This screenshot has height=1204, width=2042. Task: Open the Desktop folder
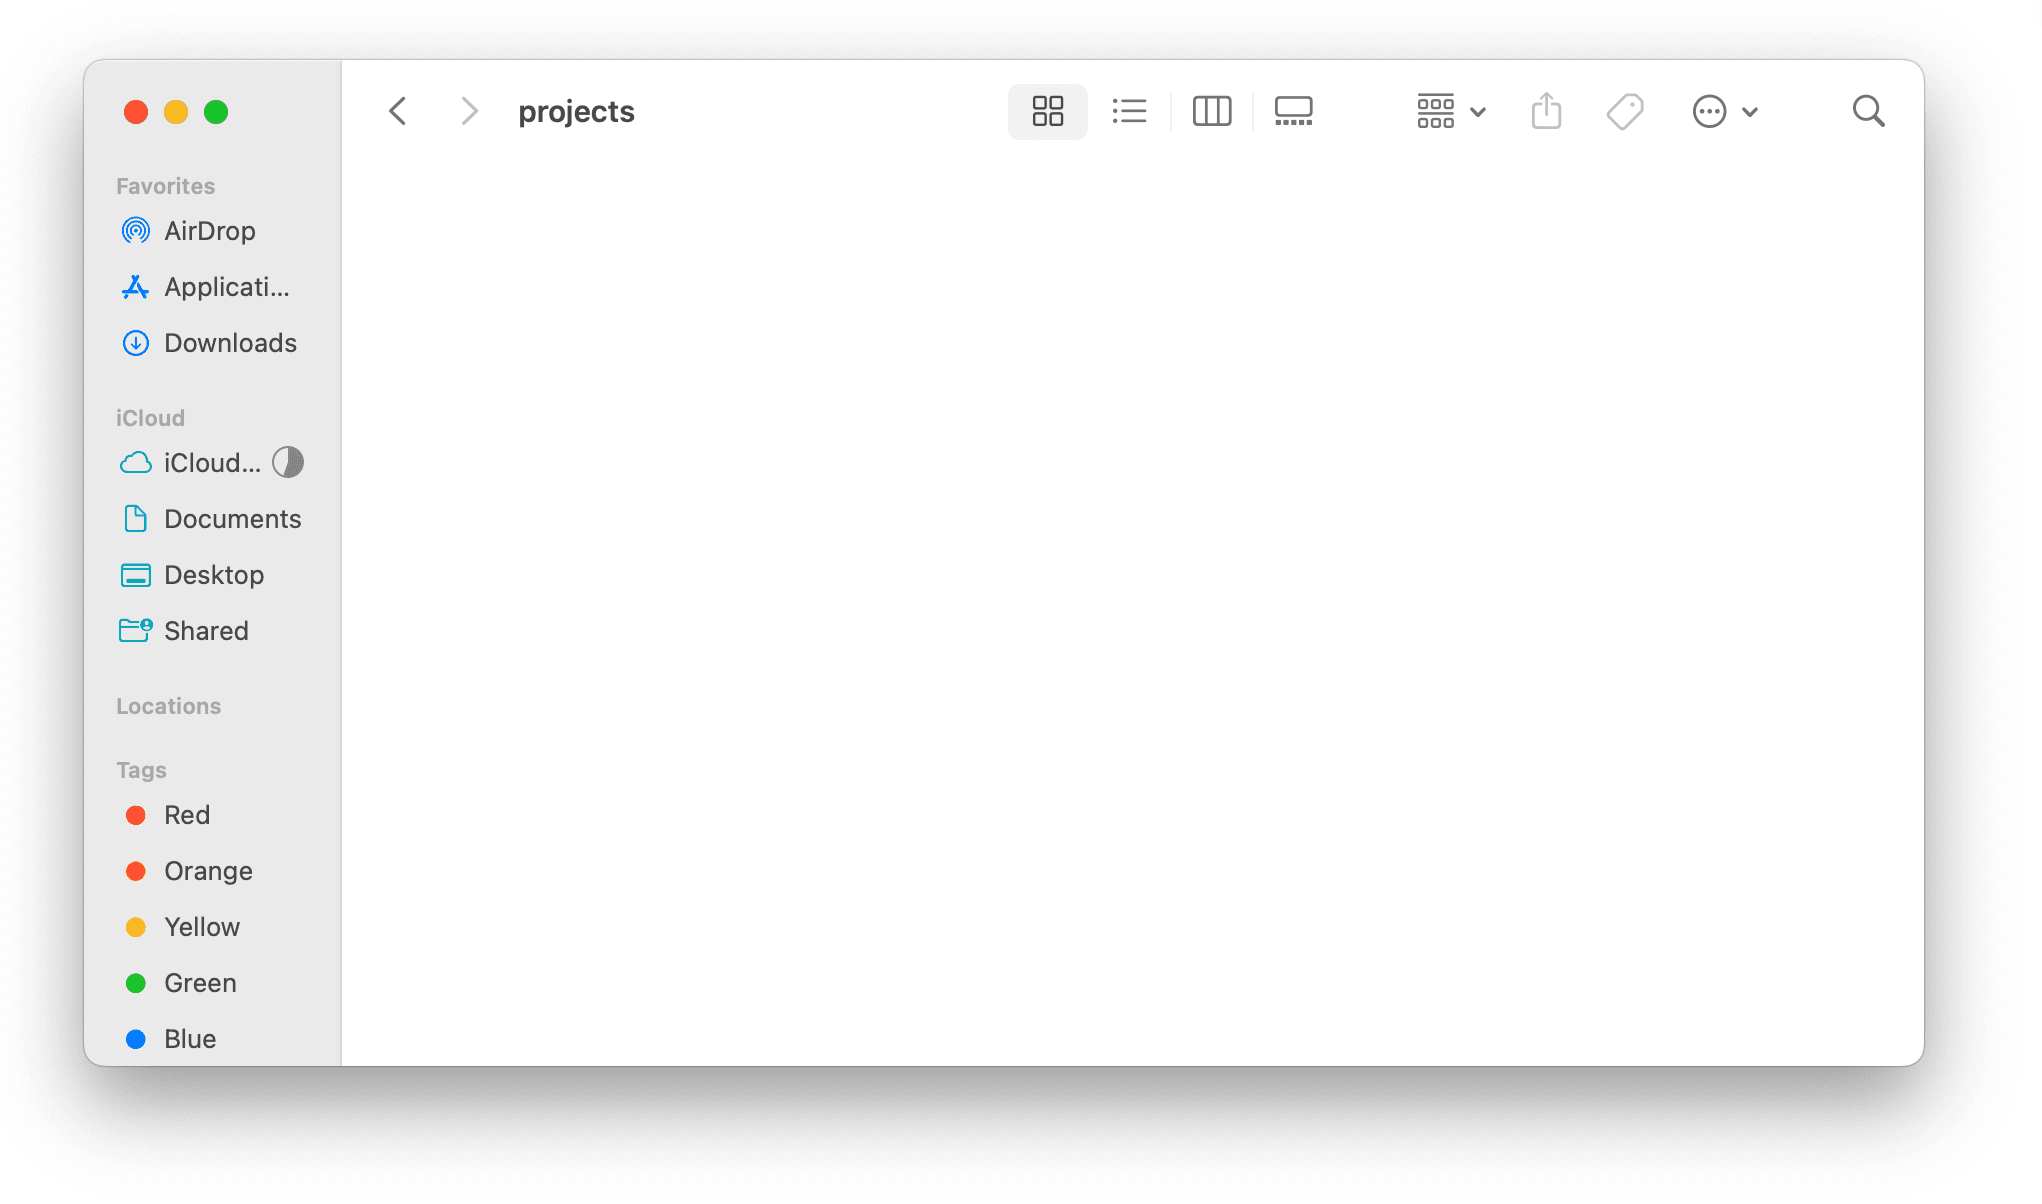213,574
